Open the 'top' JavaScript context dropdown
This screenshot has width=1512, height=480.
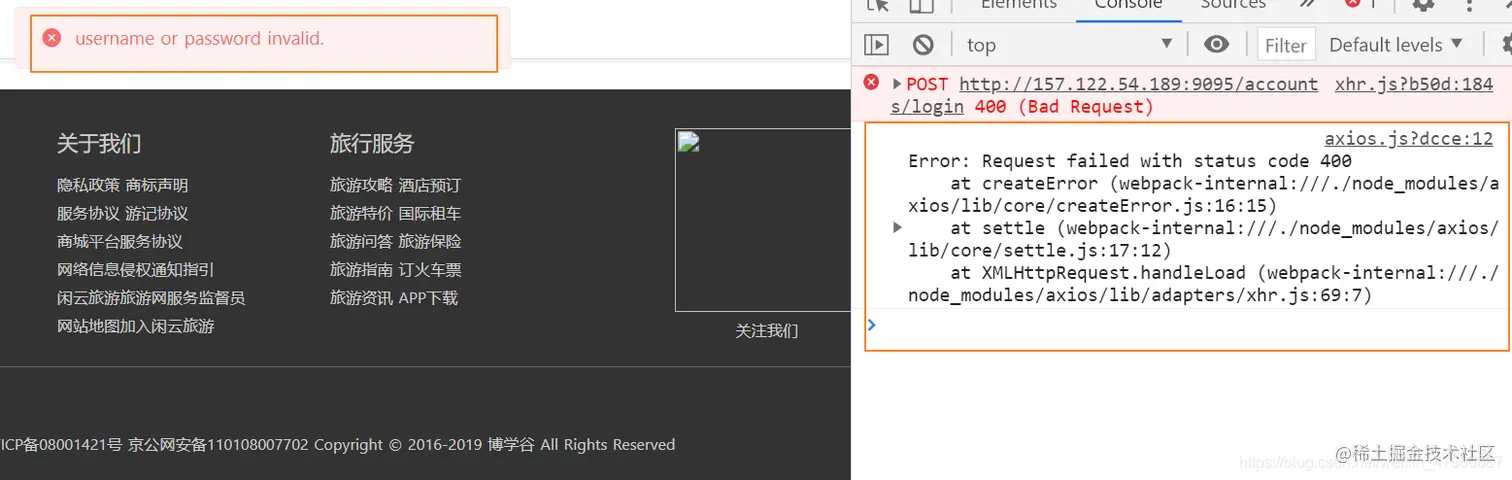tap(1068, 44)
